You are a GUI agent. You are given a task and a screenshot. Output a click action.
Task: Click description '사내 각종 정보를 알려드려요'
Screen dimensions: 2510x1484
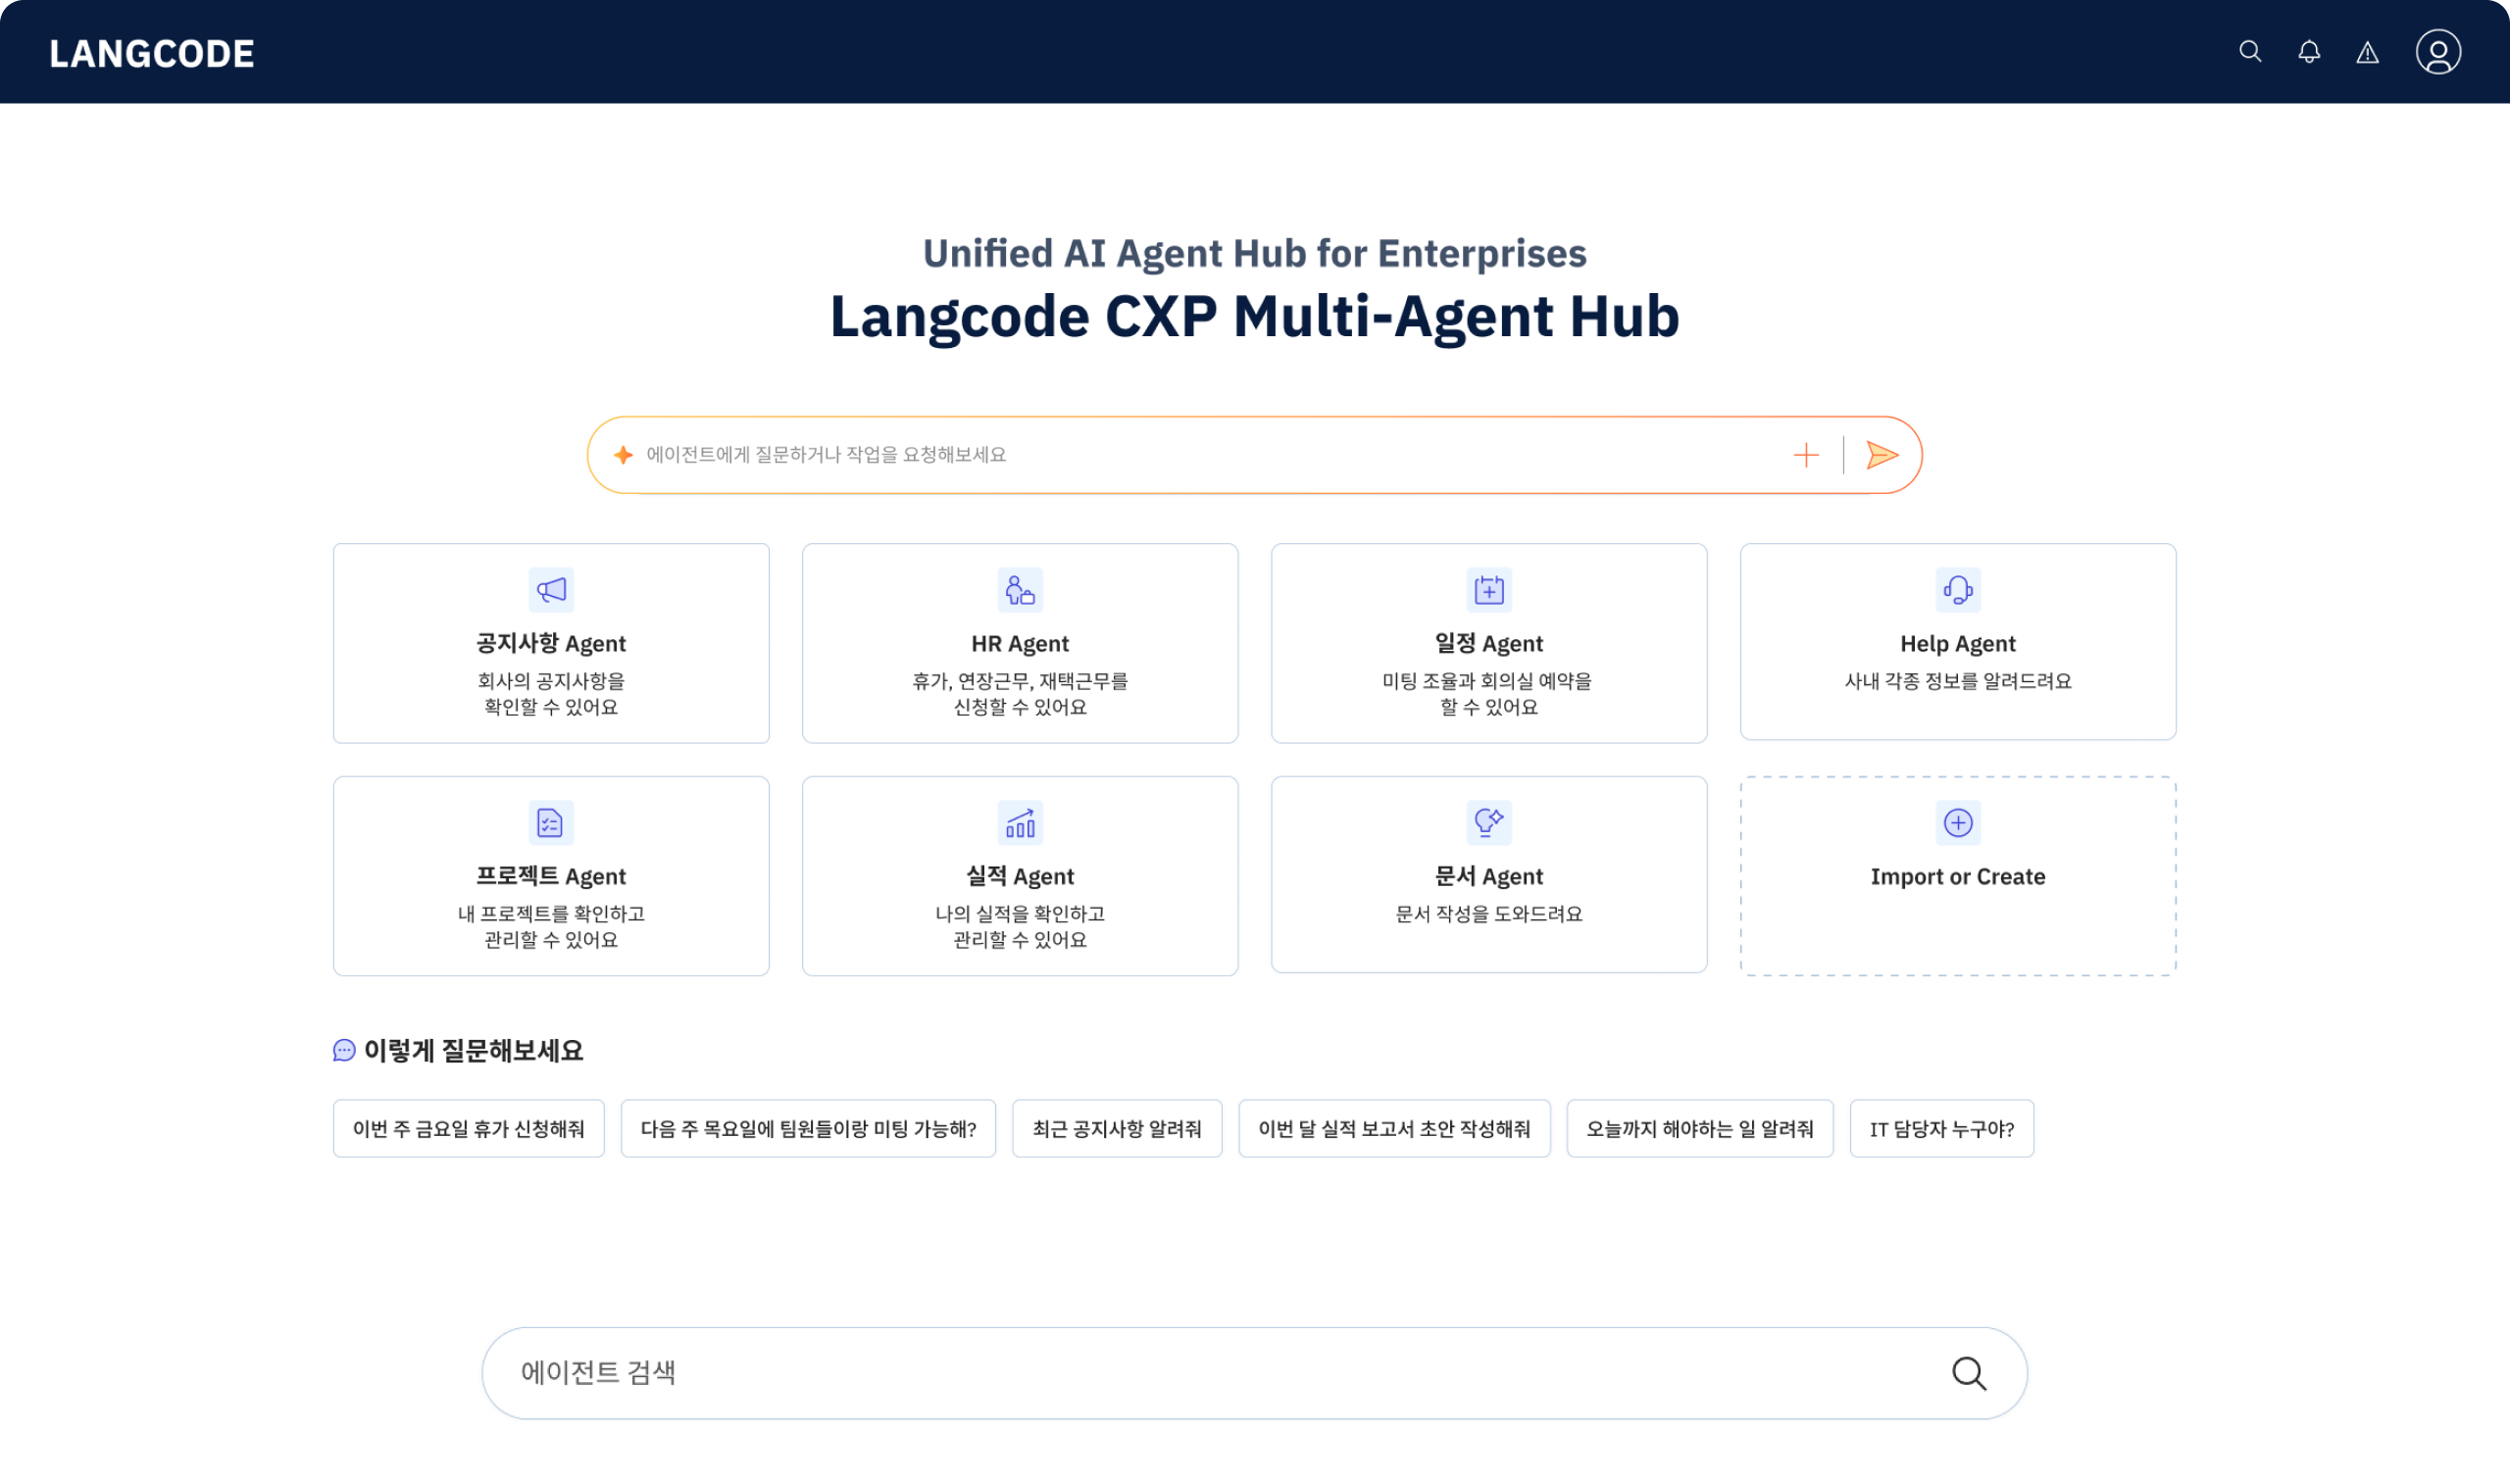click(1958, 682)
